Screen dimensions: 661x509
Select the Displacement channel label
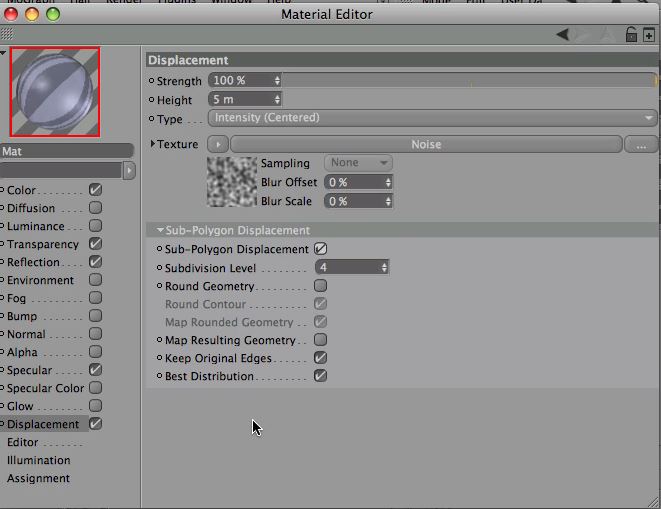point(43,424)
